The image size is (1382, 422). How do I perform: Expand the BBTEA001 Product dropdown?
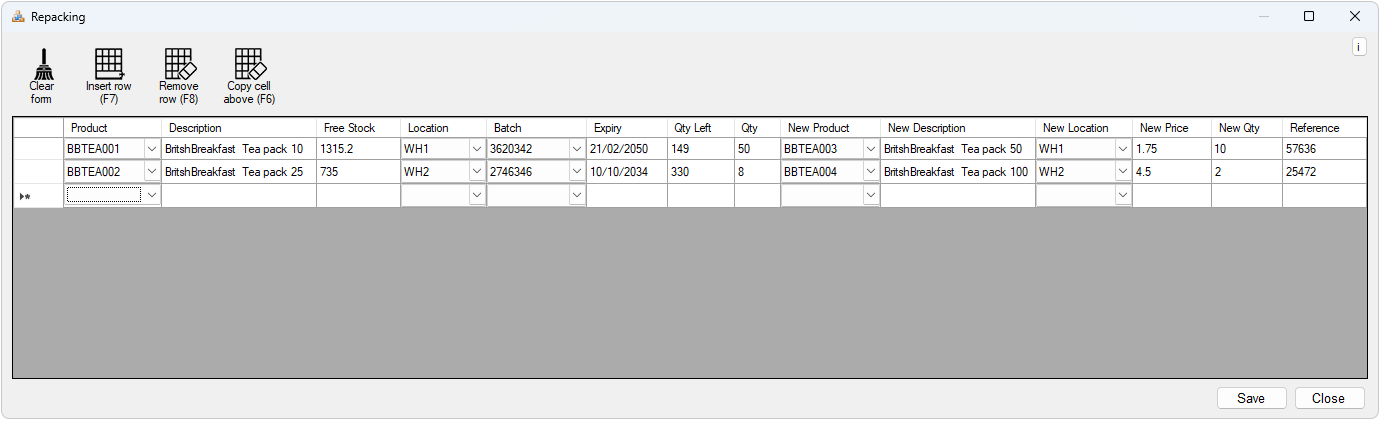[x=152, y=149]
